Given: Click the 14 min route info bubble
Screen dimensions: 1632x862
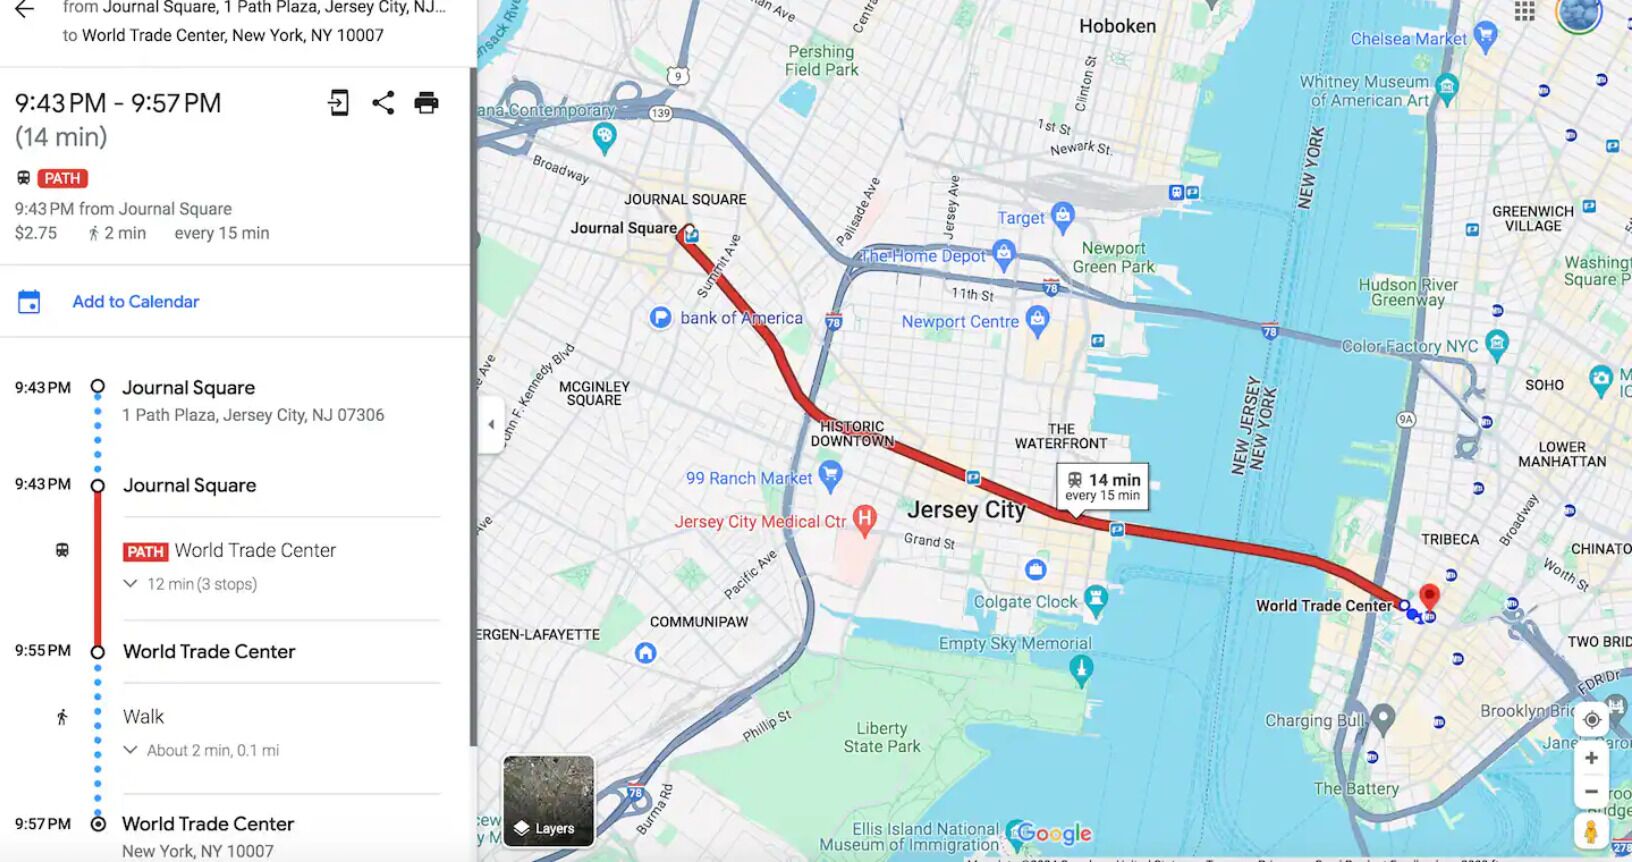Looking at the screenshot, I should [1103, 487].
